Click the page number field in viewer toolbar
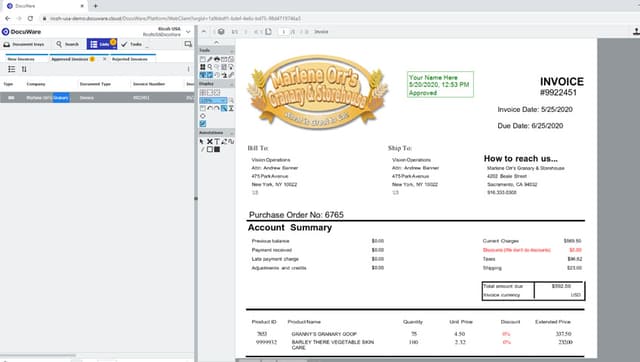Viewport: 640px width, 362px height. tap(284, 31)
